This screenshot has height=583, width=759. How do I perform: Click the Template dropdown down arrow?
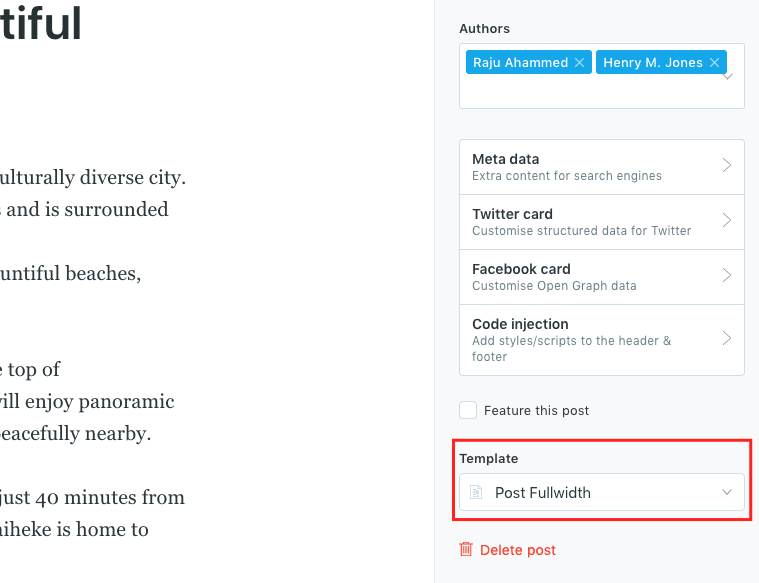click(727, 493)
